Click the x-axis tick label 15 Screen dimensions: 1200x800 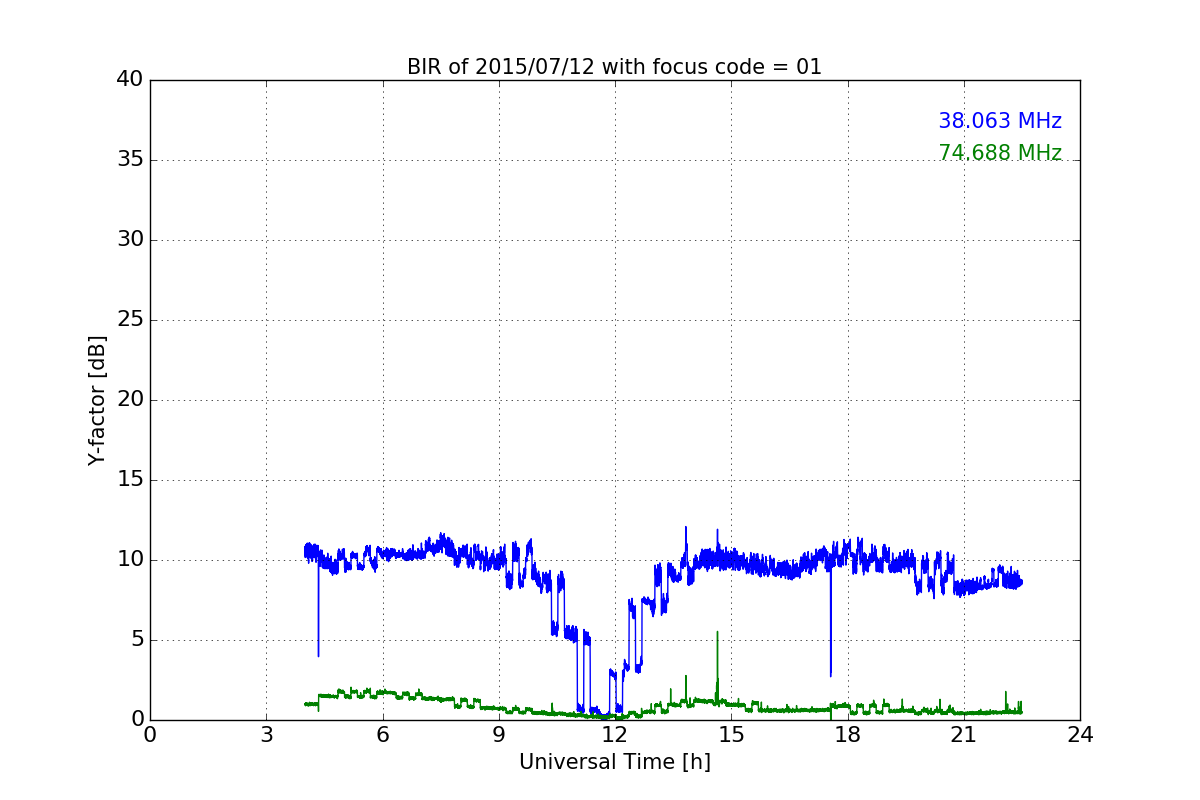[x=731, y=735]
